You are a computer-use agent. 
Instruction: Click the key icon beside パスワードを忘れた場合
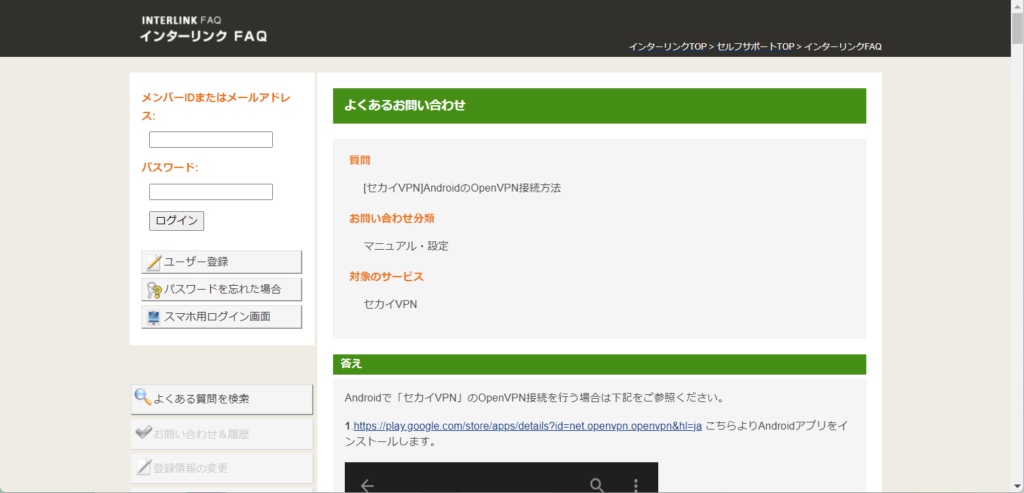coord(153,289)
